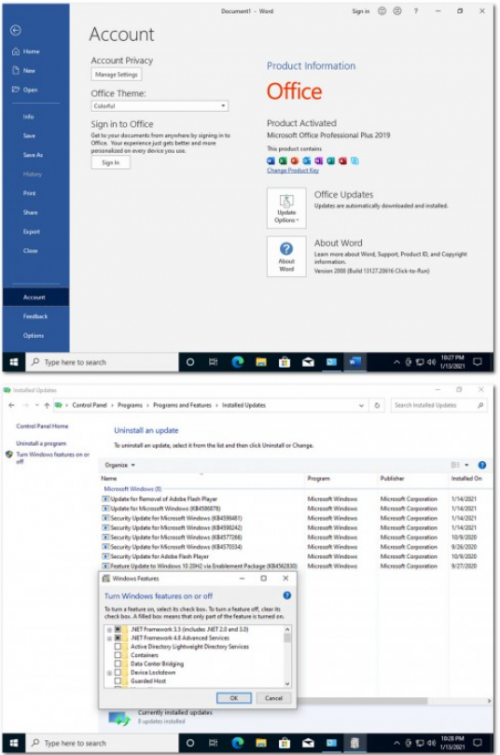Viewport: 500px width, 755px height.
Task: Cancel the Windows Features dialog
Action: tap(274, 698)
